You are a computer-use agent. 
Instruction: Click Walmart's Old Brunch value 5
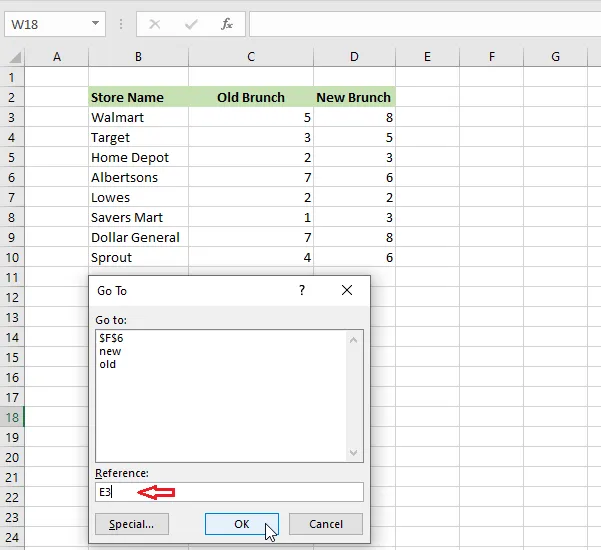[251, 117]
